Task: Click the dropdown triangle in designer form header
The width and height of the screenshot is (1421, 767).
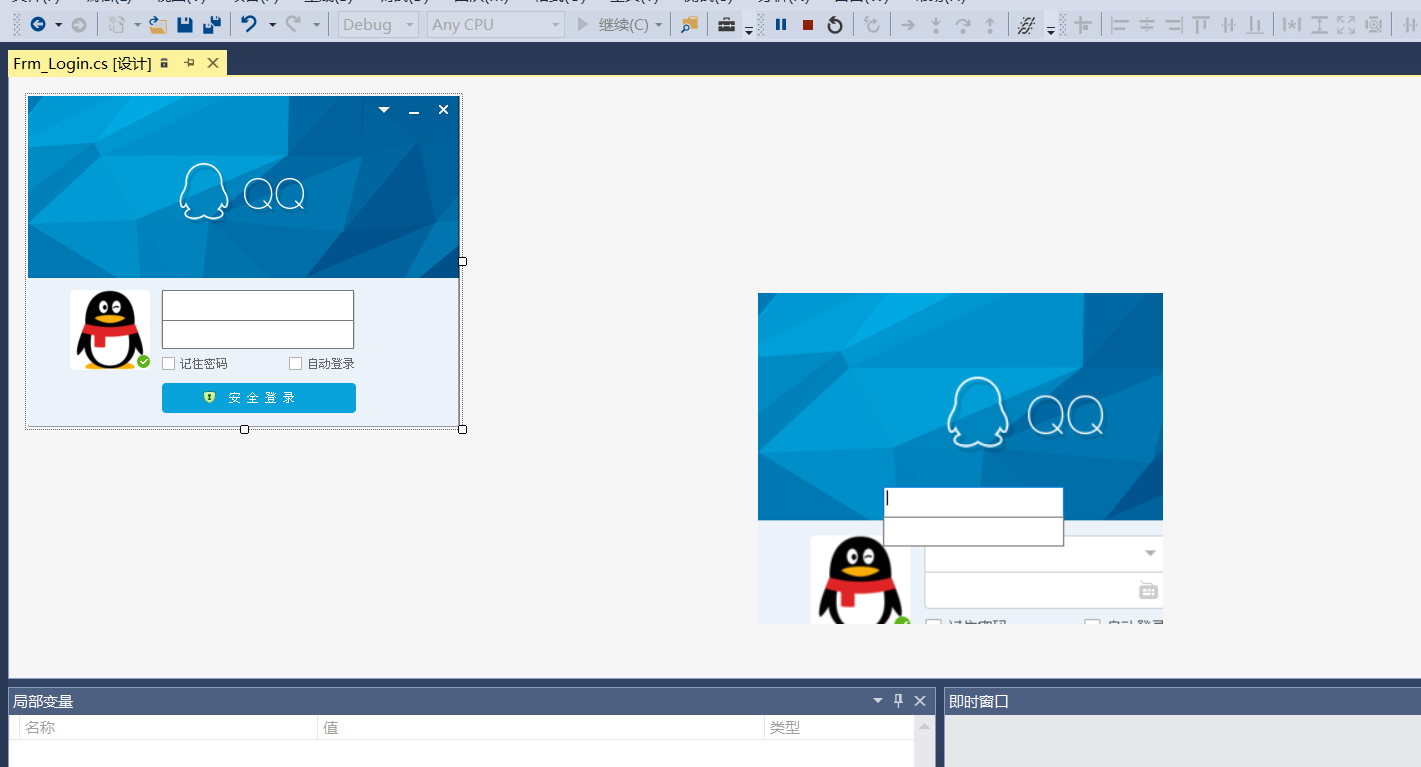Action: coord(384,110)
